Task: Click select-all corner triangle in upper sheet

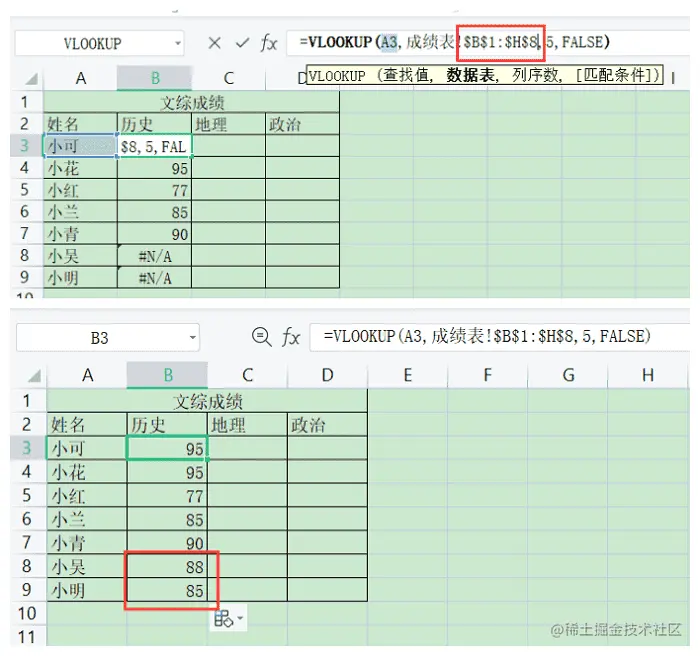Action: 32,79
